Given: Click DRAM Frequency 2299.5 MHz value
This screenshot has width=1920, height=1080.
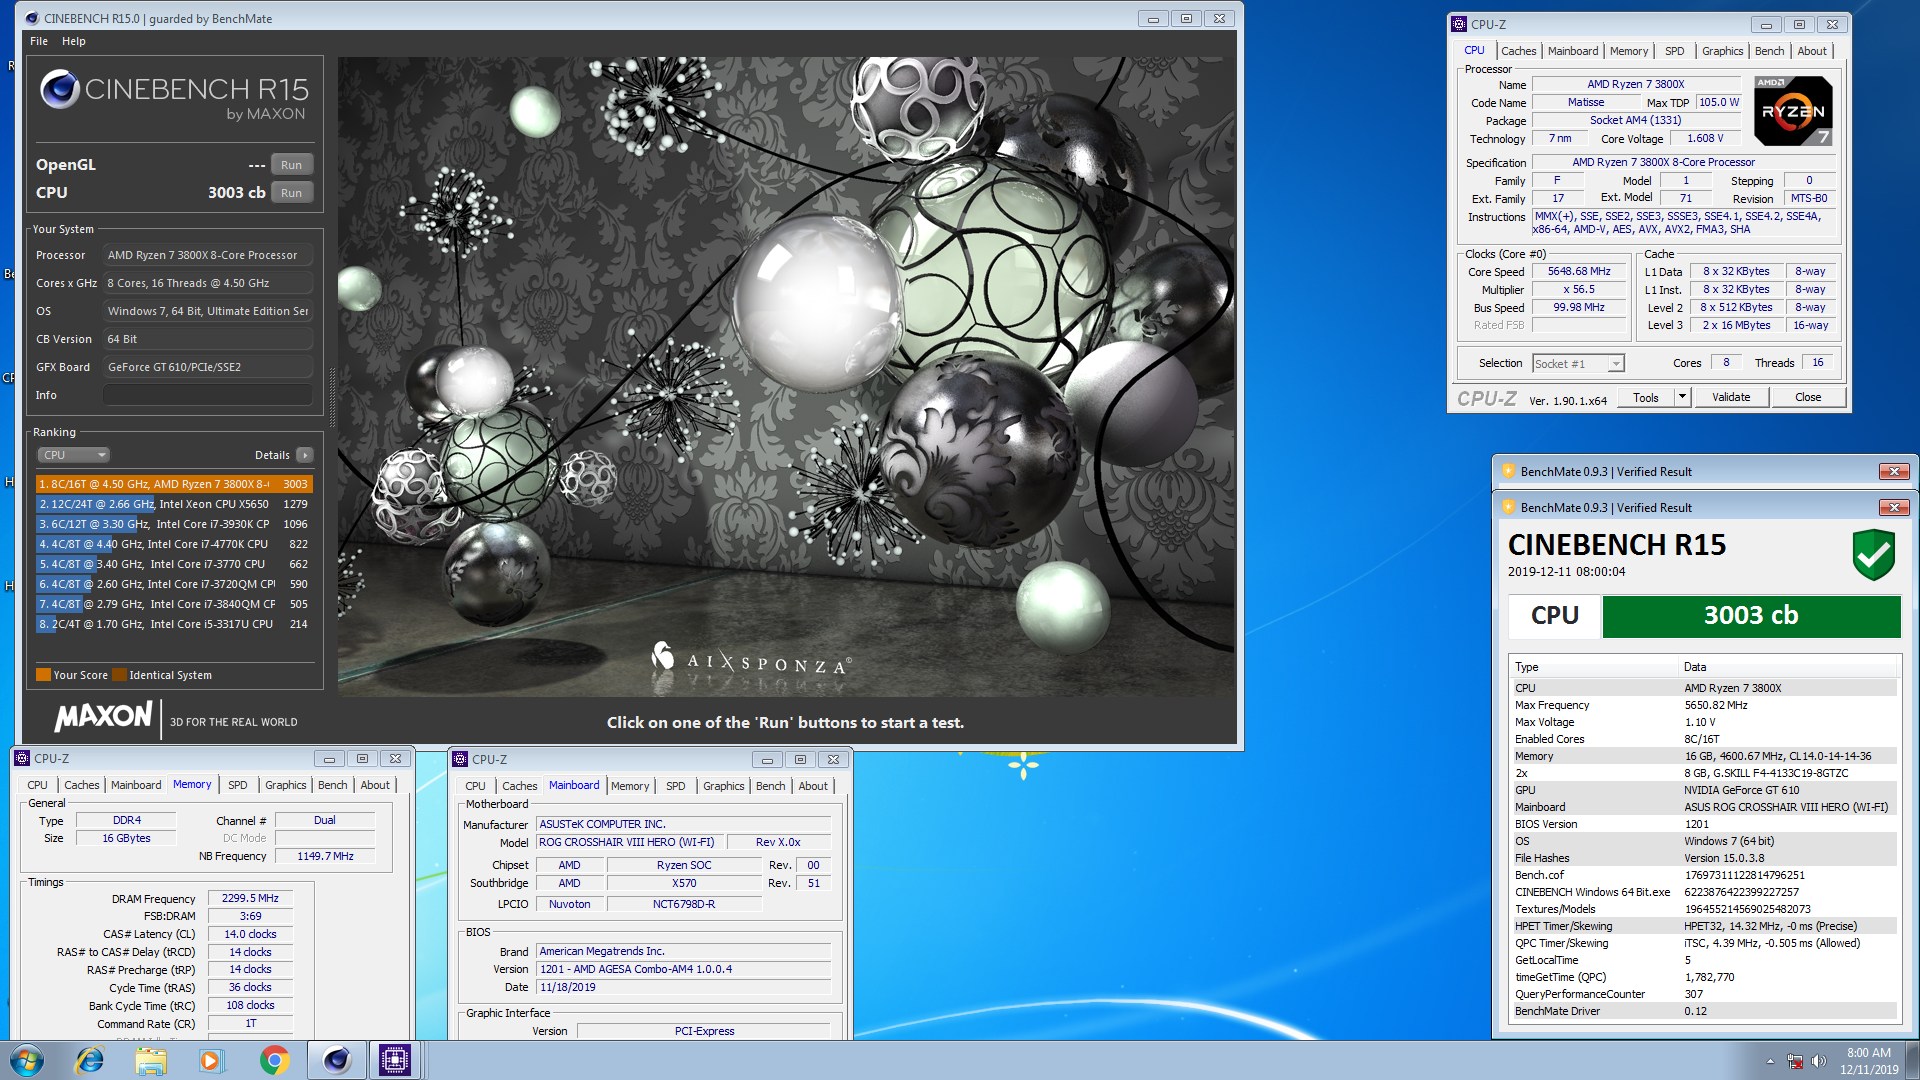Looking at the screenshot, I should pos(250,898).
